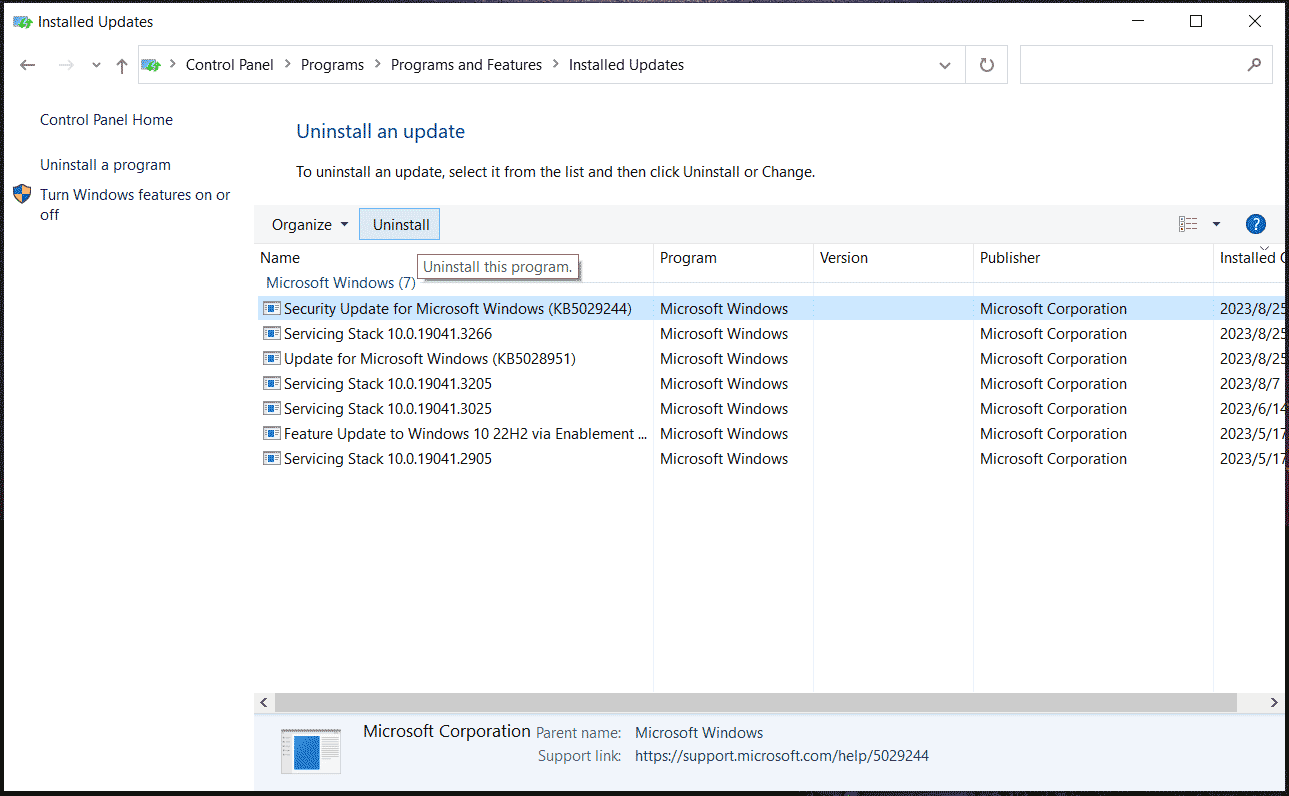
Task: Close the Installed Updates window
Action: click(1255, 21)
